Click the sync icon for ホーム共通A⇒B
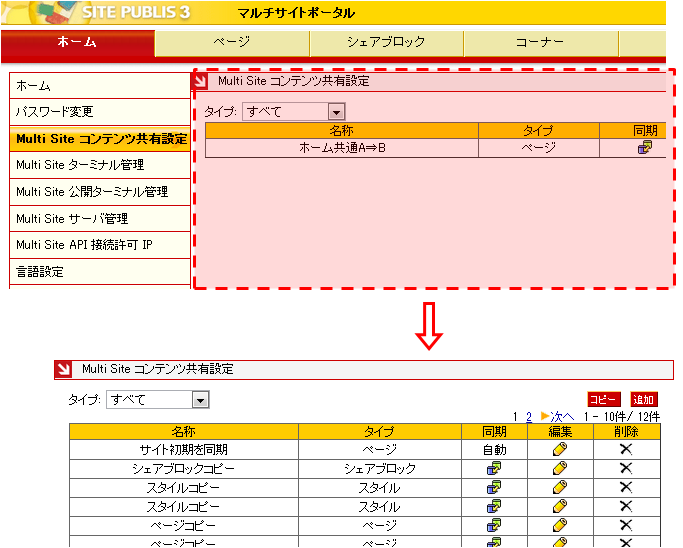Screen dimensions: 683x548 645,148
